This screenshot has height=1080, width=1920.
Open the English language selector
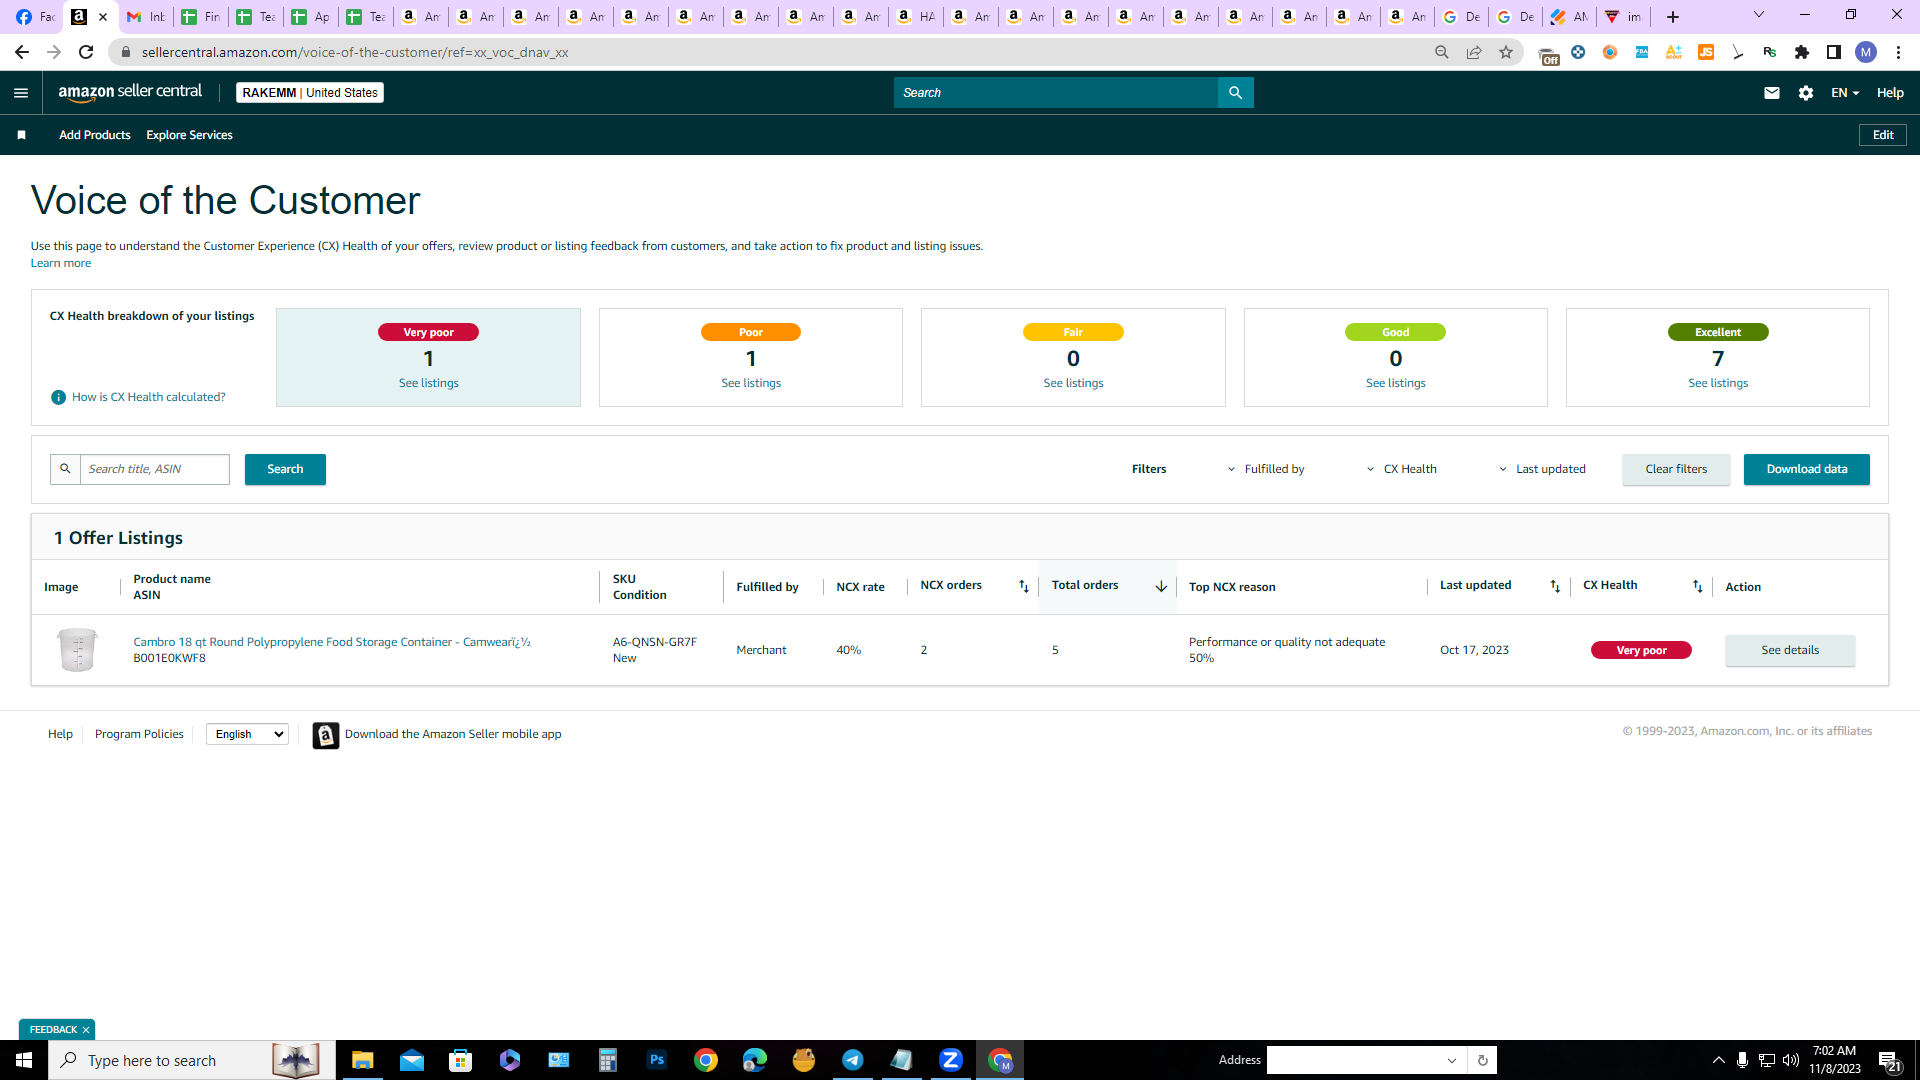(247, 734)
